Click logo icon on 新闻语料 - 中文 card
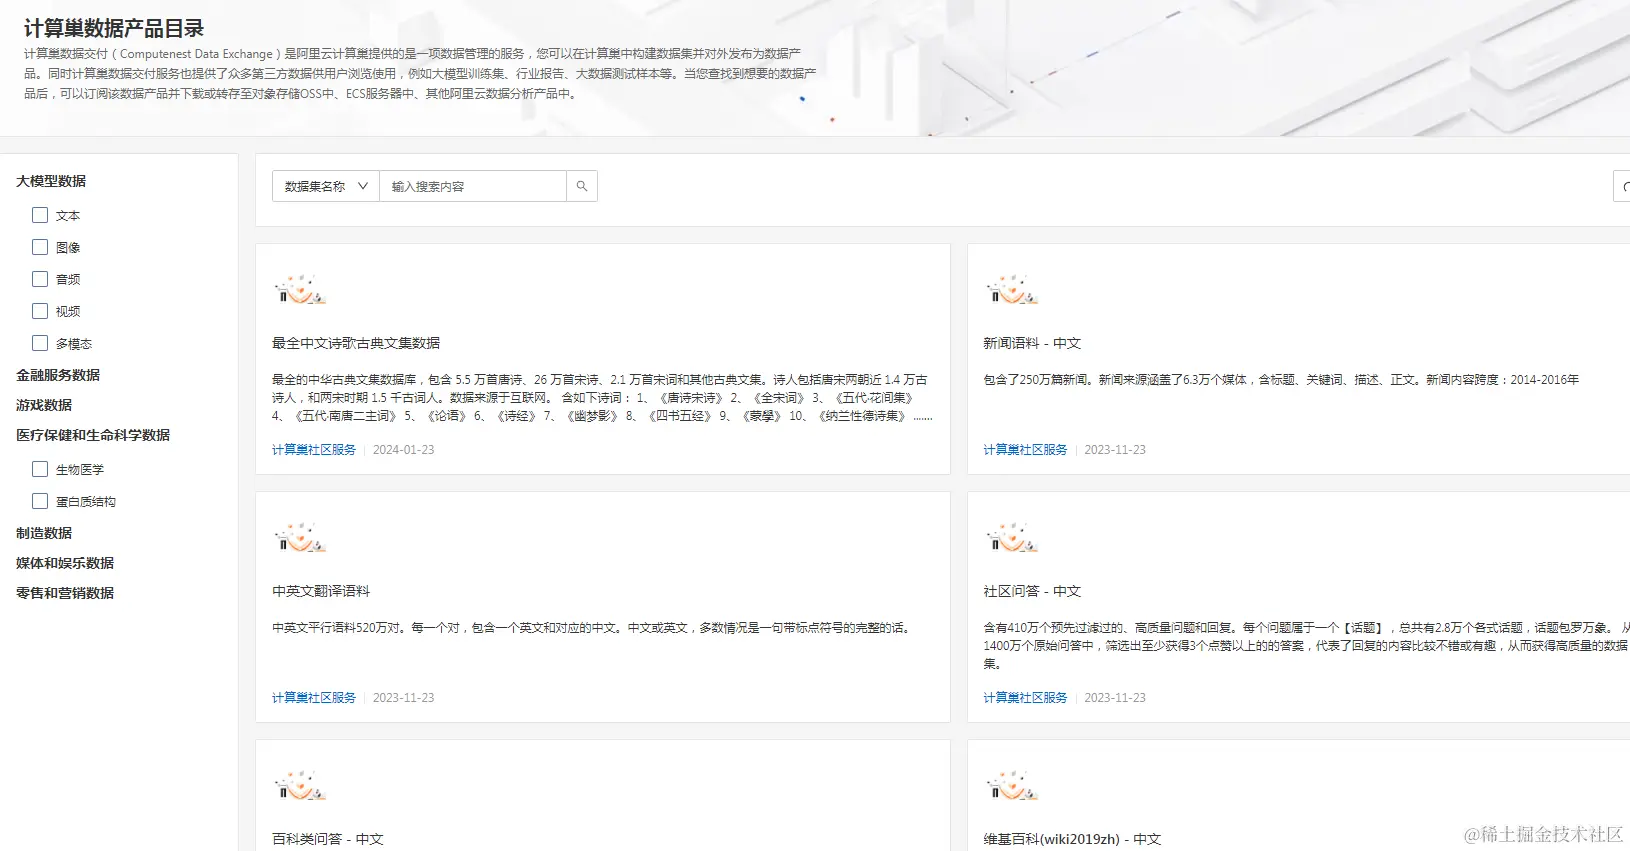The height and width of the screenshot is (851, 1630). [1012, 290]
